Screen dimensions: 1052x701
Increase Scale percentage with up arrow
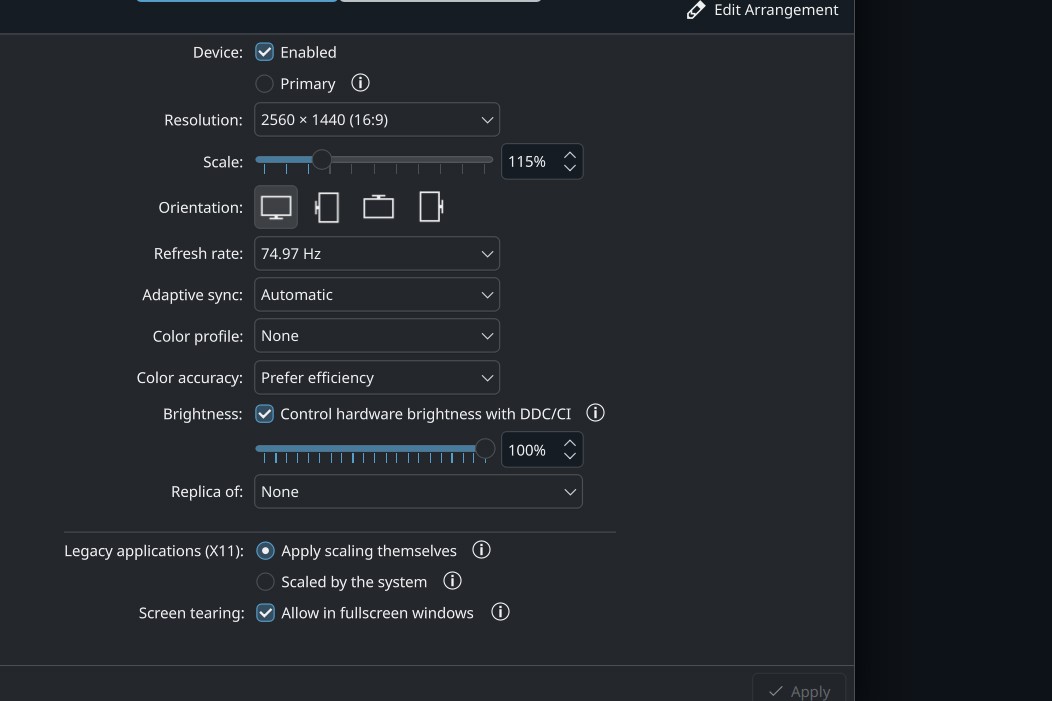pos(570,156)
